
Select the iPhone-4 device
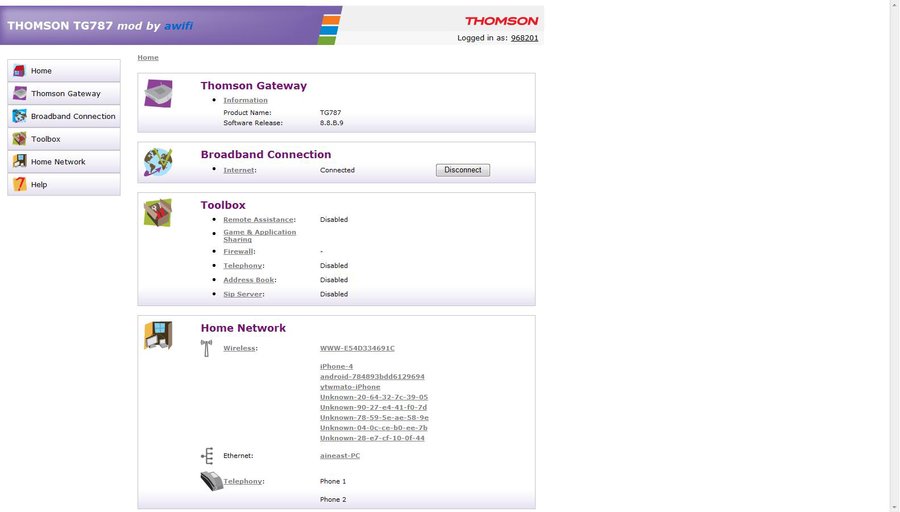(336, 366)
